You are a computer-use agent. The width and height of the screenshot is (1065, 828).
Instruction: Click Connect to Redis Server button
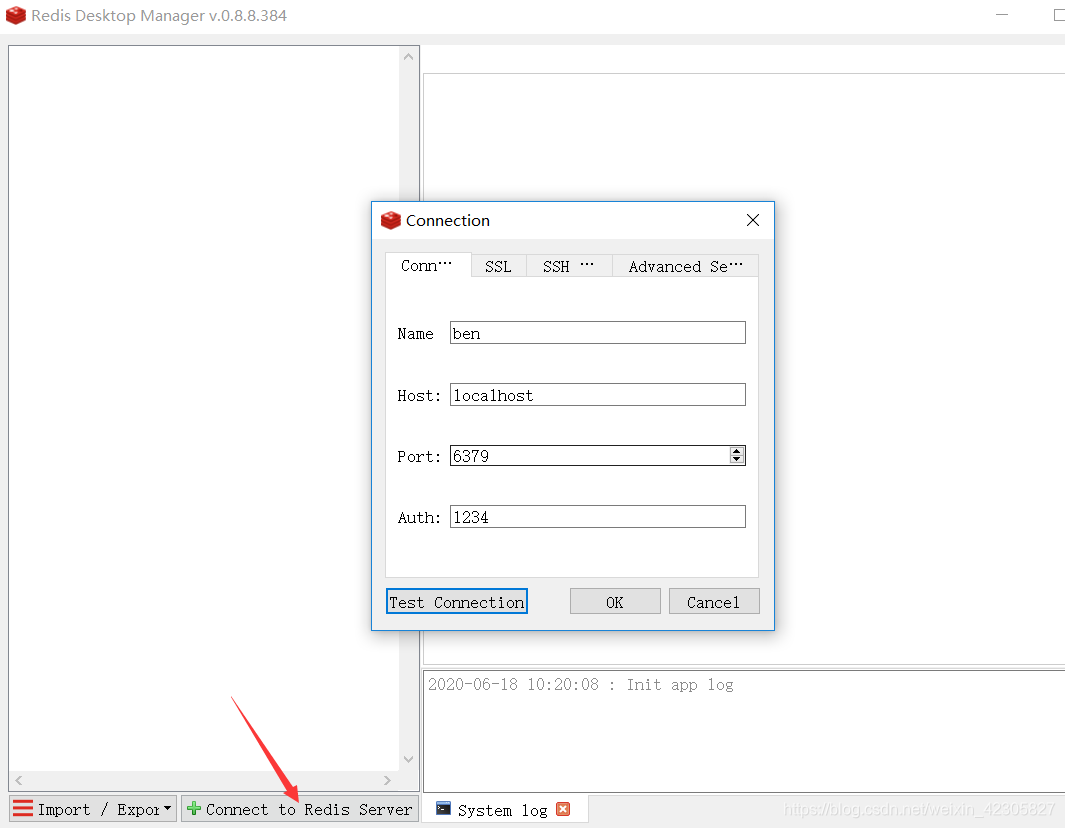point(300,809)
